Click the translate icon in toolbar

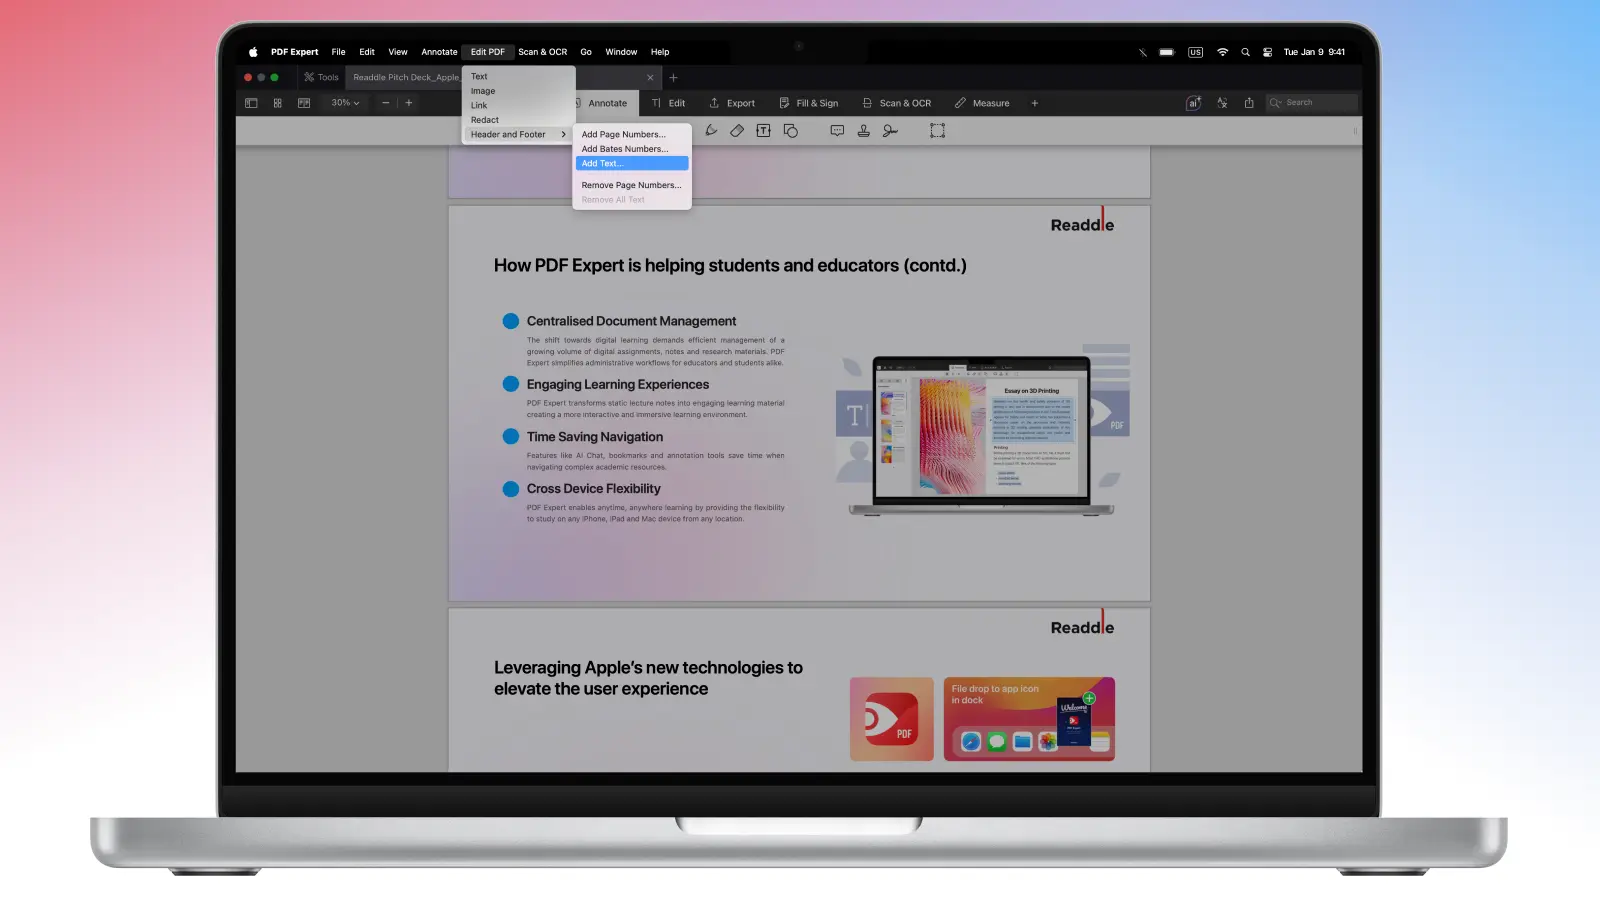click(x=1222, y=103)
